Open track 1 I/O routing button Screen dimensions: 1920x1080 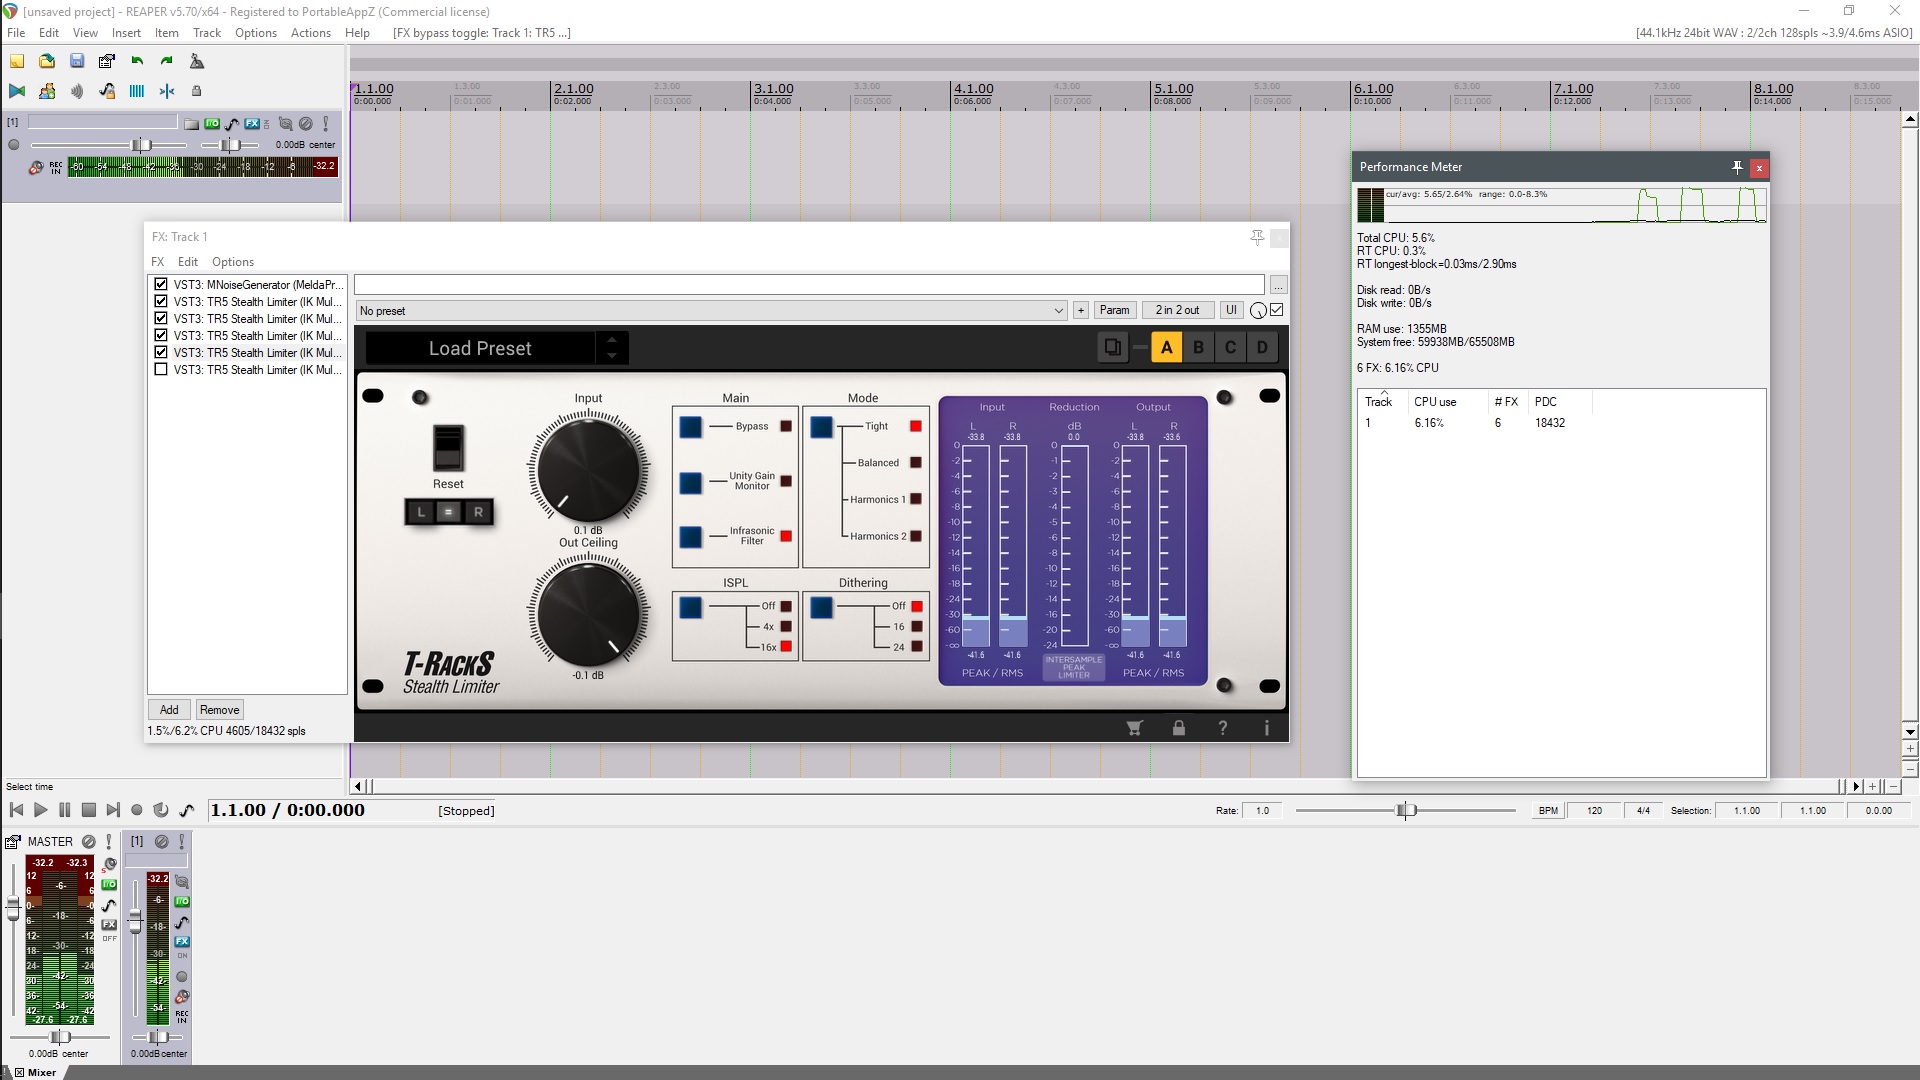(212, 124)
